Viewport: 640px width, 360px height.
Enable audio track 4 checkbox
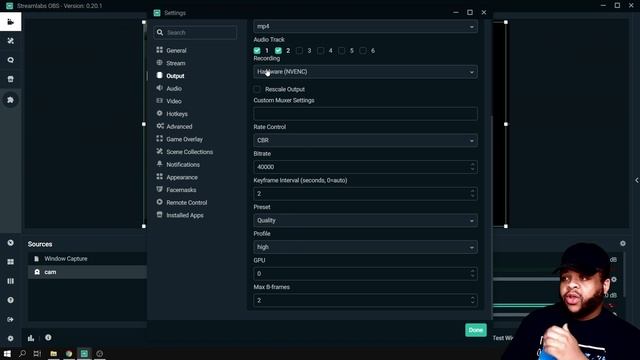click(x=321, y=51)
